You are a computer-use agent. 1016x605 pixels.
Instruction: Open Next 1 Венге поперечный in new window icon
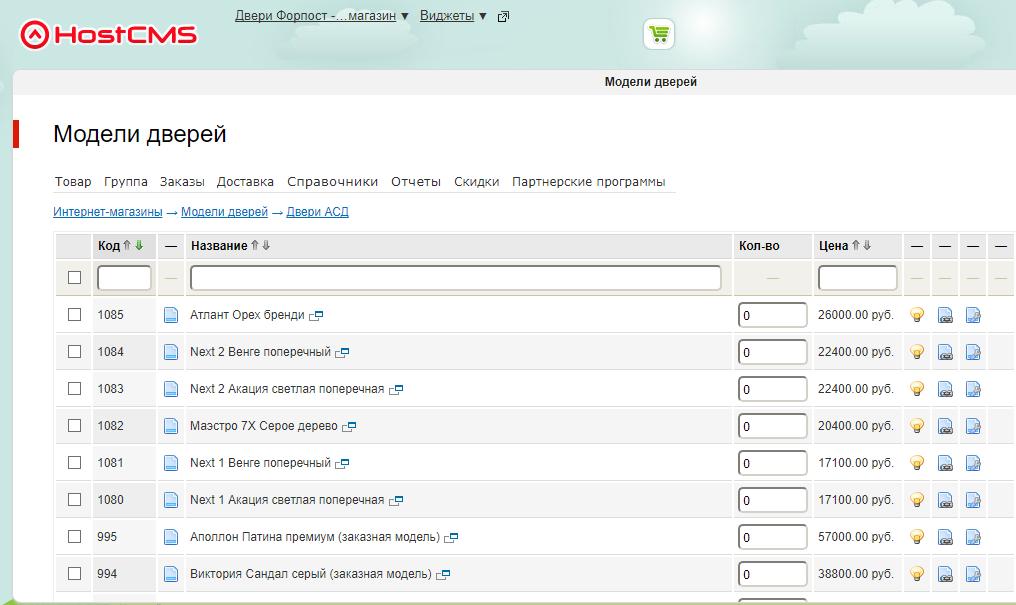[342, 464]
